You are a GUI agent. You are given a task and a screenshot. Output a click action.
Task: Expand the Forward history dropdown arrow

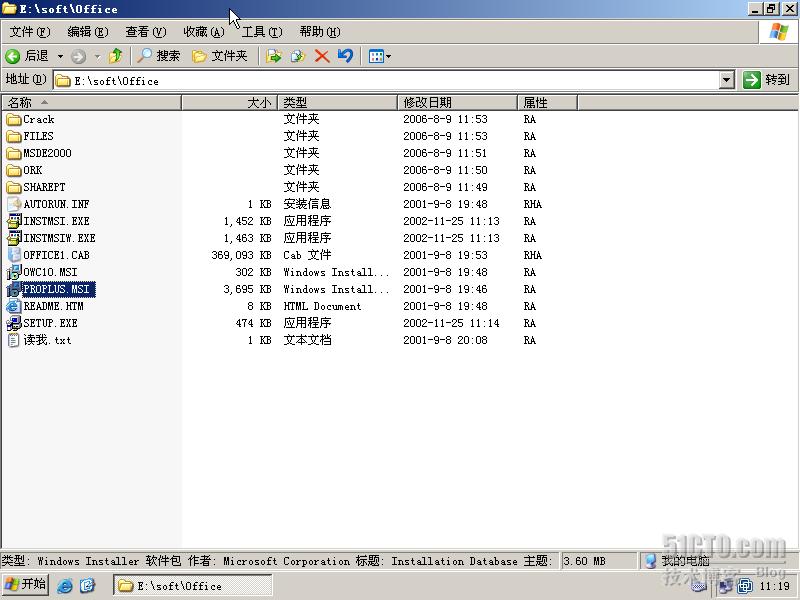coord(96,56)
